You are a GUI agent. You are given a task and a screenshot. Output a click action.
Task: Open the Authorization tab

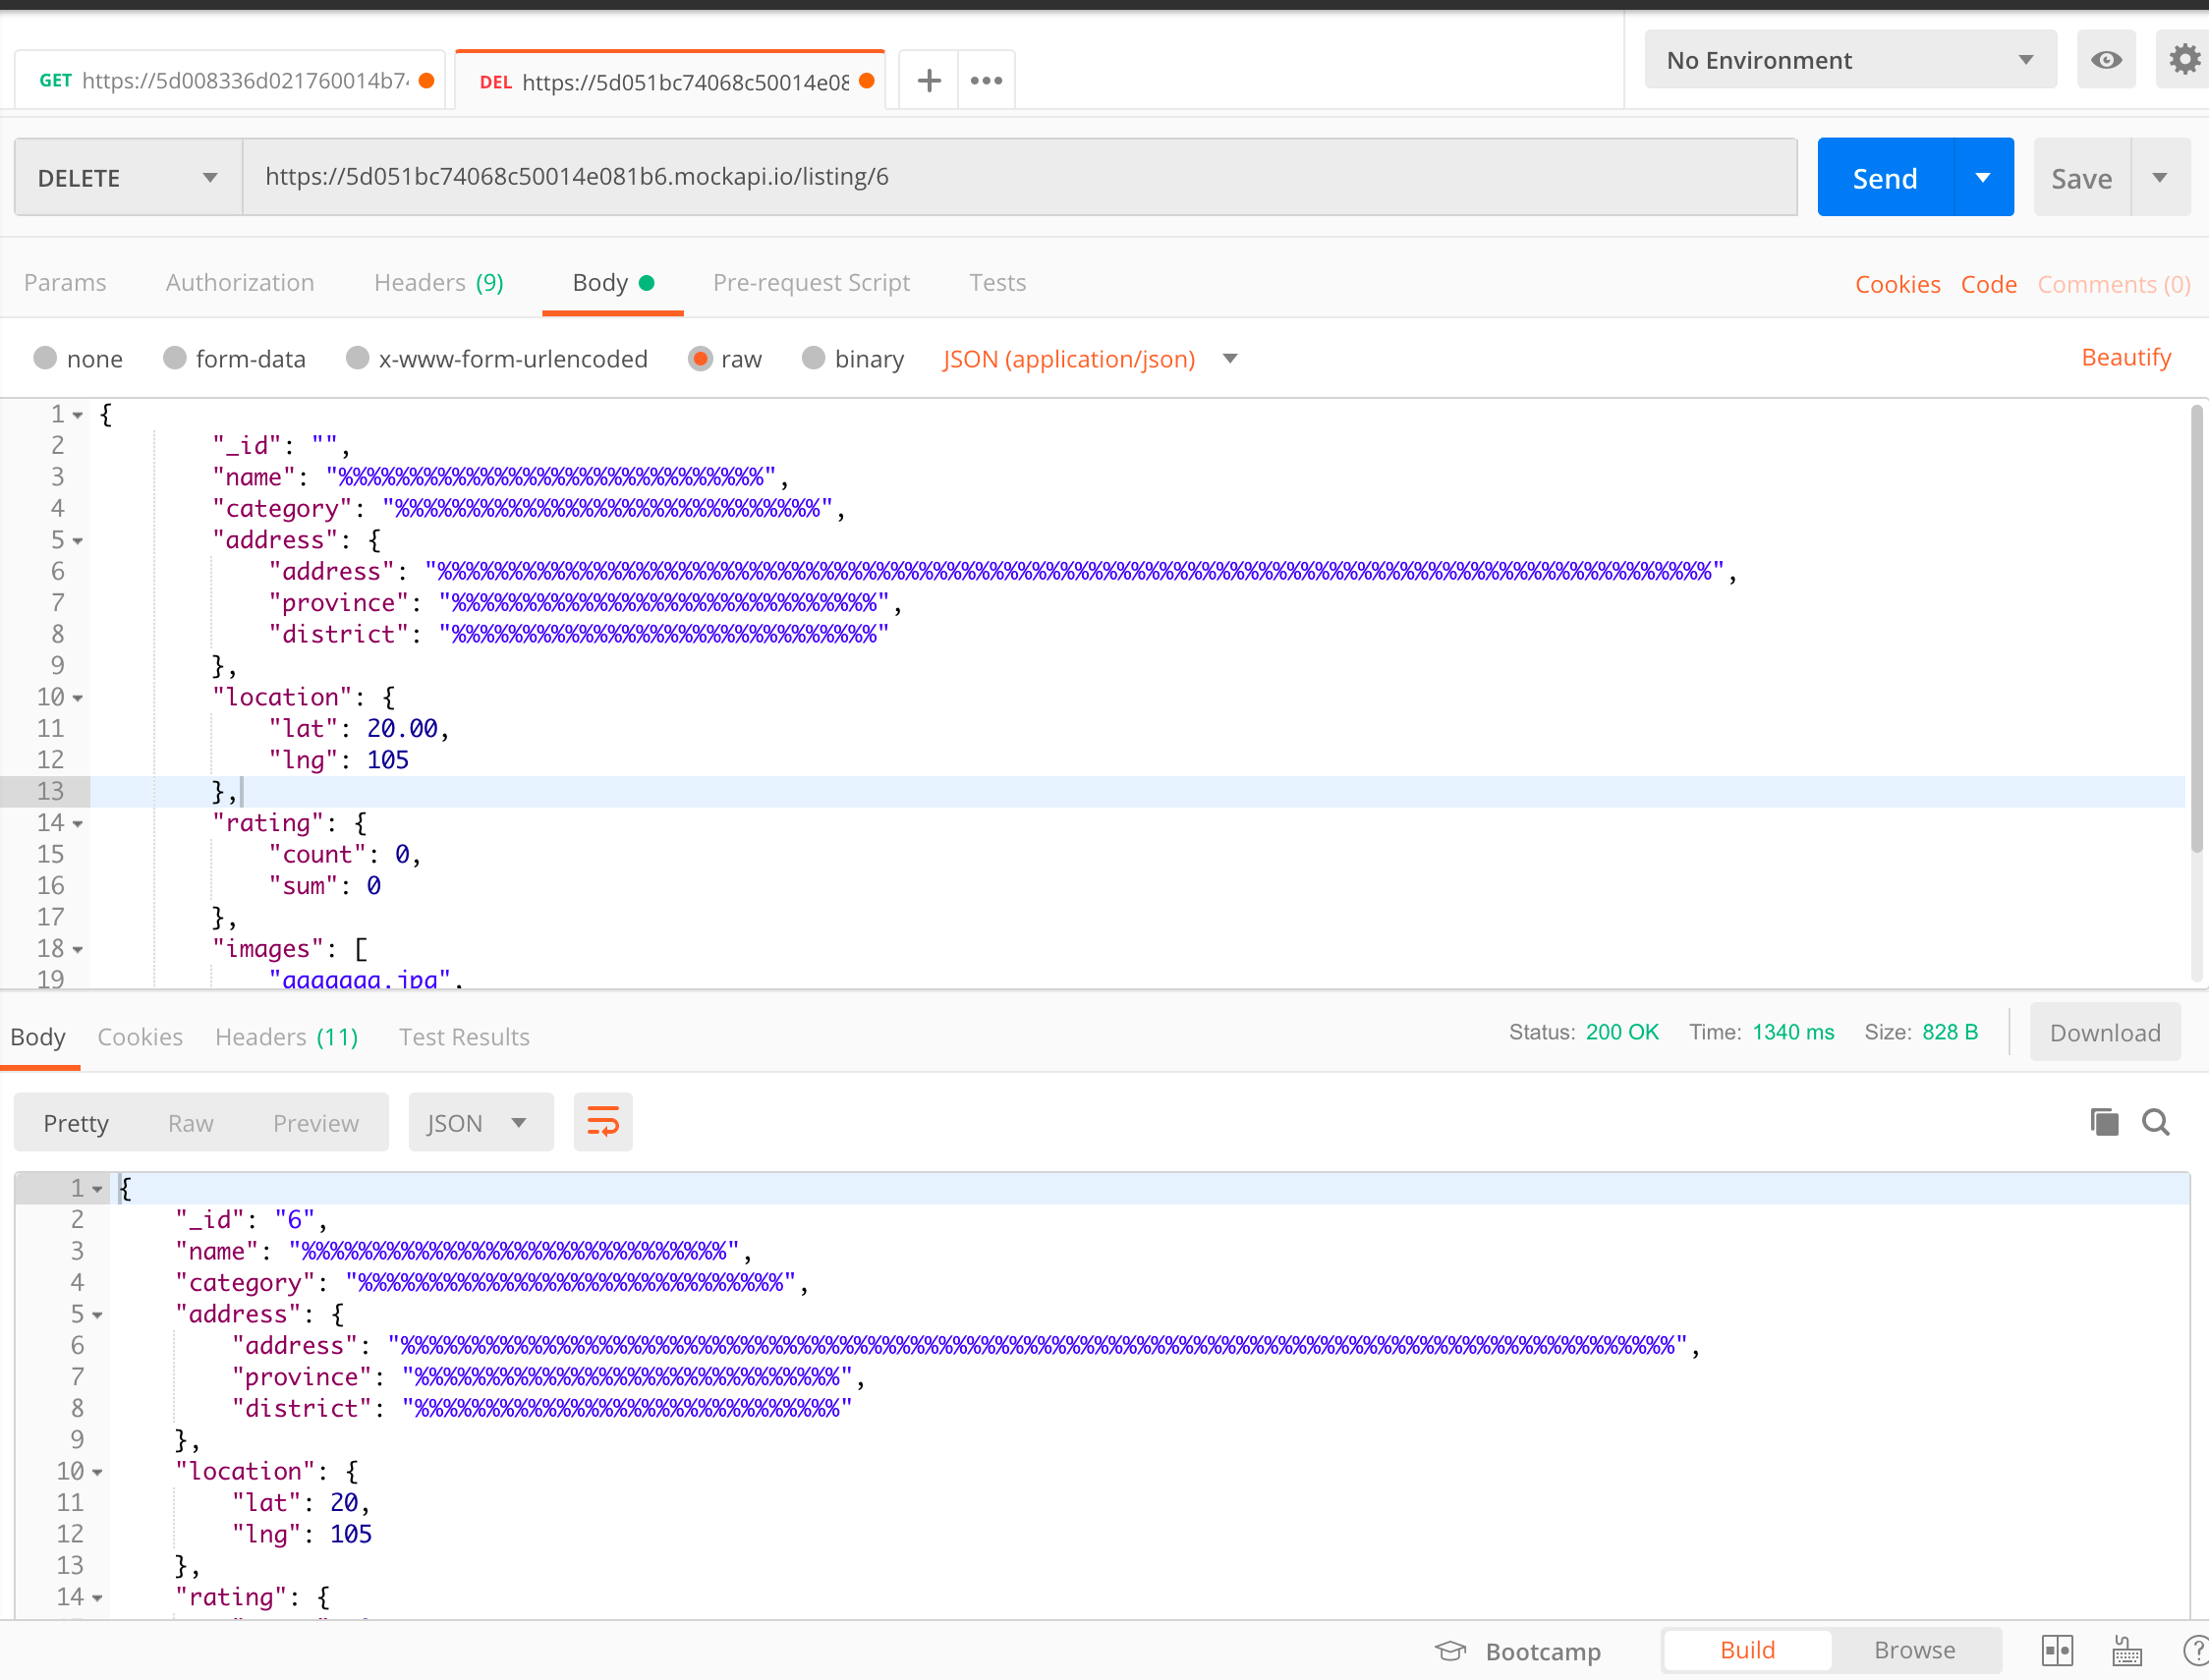click(x=240, y=283)
